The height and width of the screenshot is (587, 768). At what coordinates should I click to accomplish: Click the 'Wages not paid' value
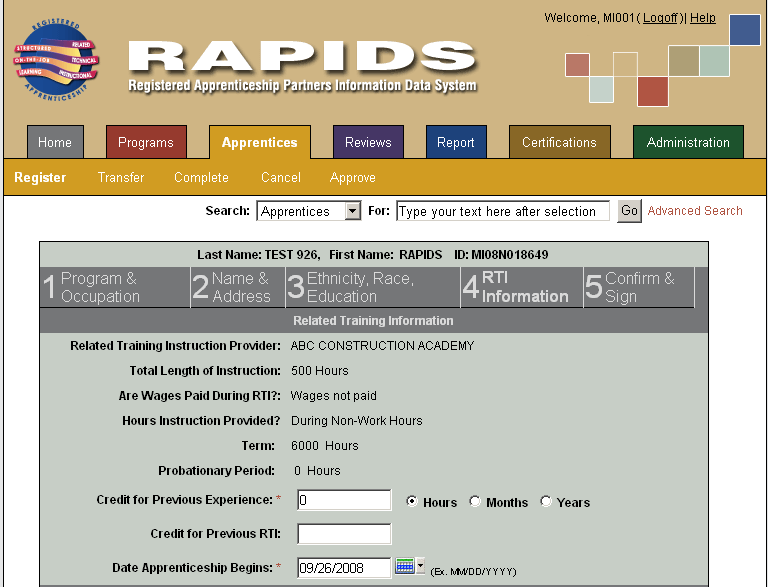(x=334, y=396)
